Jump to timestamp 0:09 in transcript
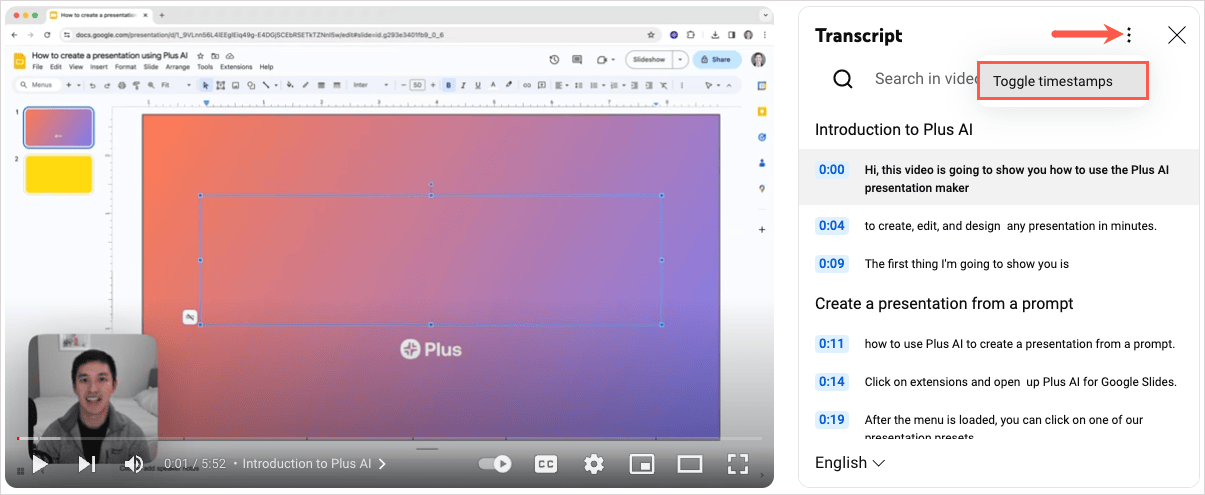 [x=832, y=264]
